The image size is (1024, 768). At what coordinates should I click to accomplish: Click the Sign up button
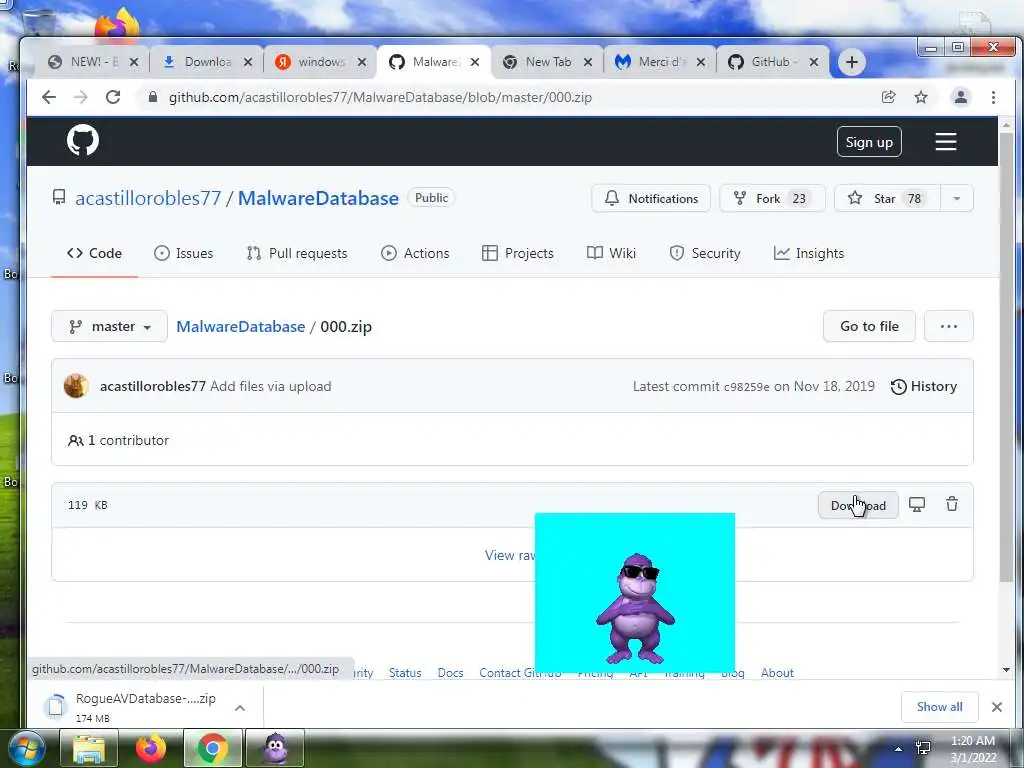pyautogui.click(x=869, y=142)
